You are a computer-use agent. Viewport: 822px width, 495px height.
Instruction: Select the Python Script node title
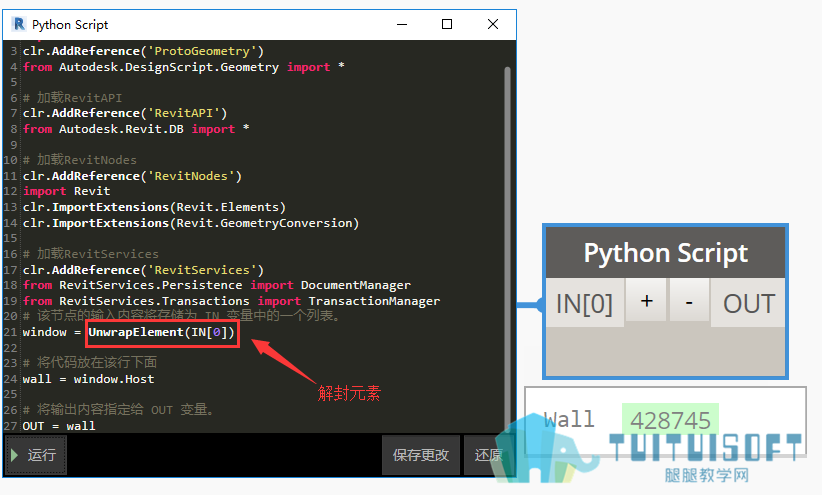tap(666, 253)
